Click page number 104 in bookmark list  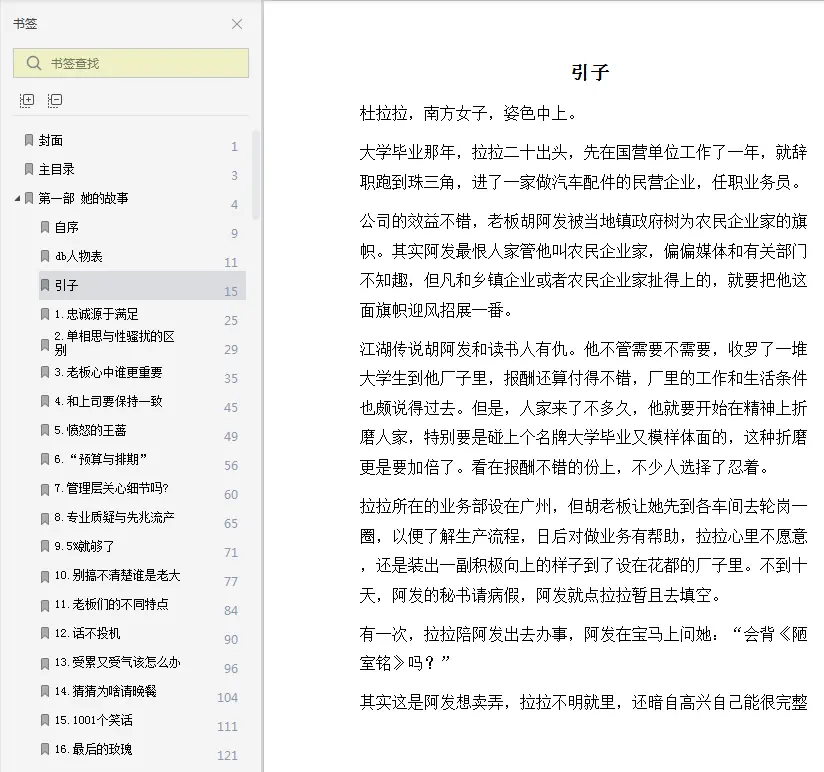(x=227, y=697)
